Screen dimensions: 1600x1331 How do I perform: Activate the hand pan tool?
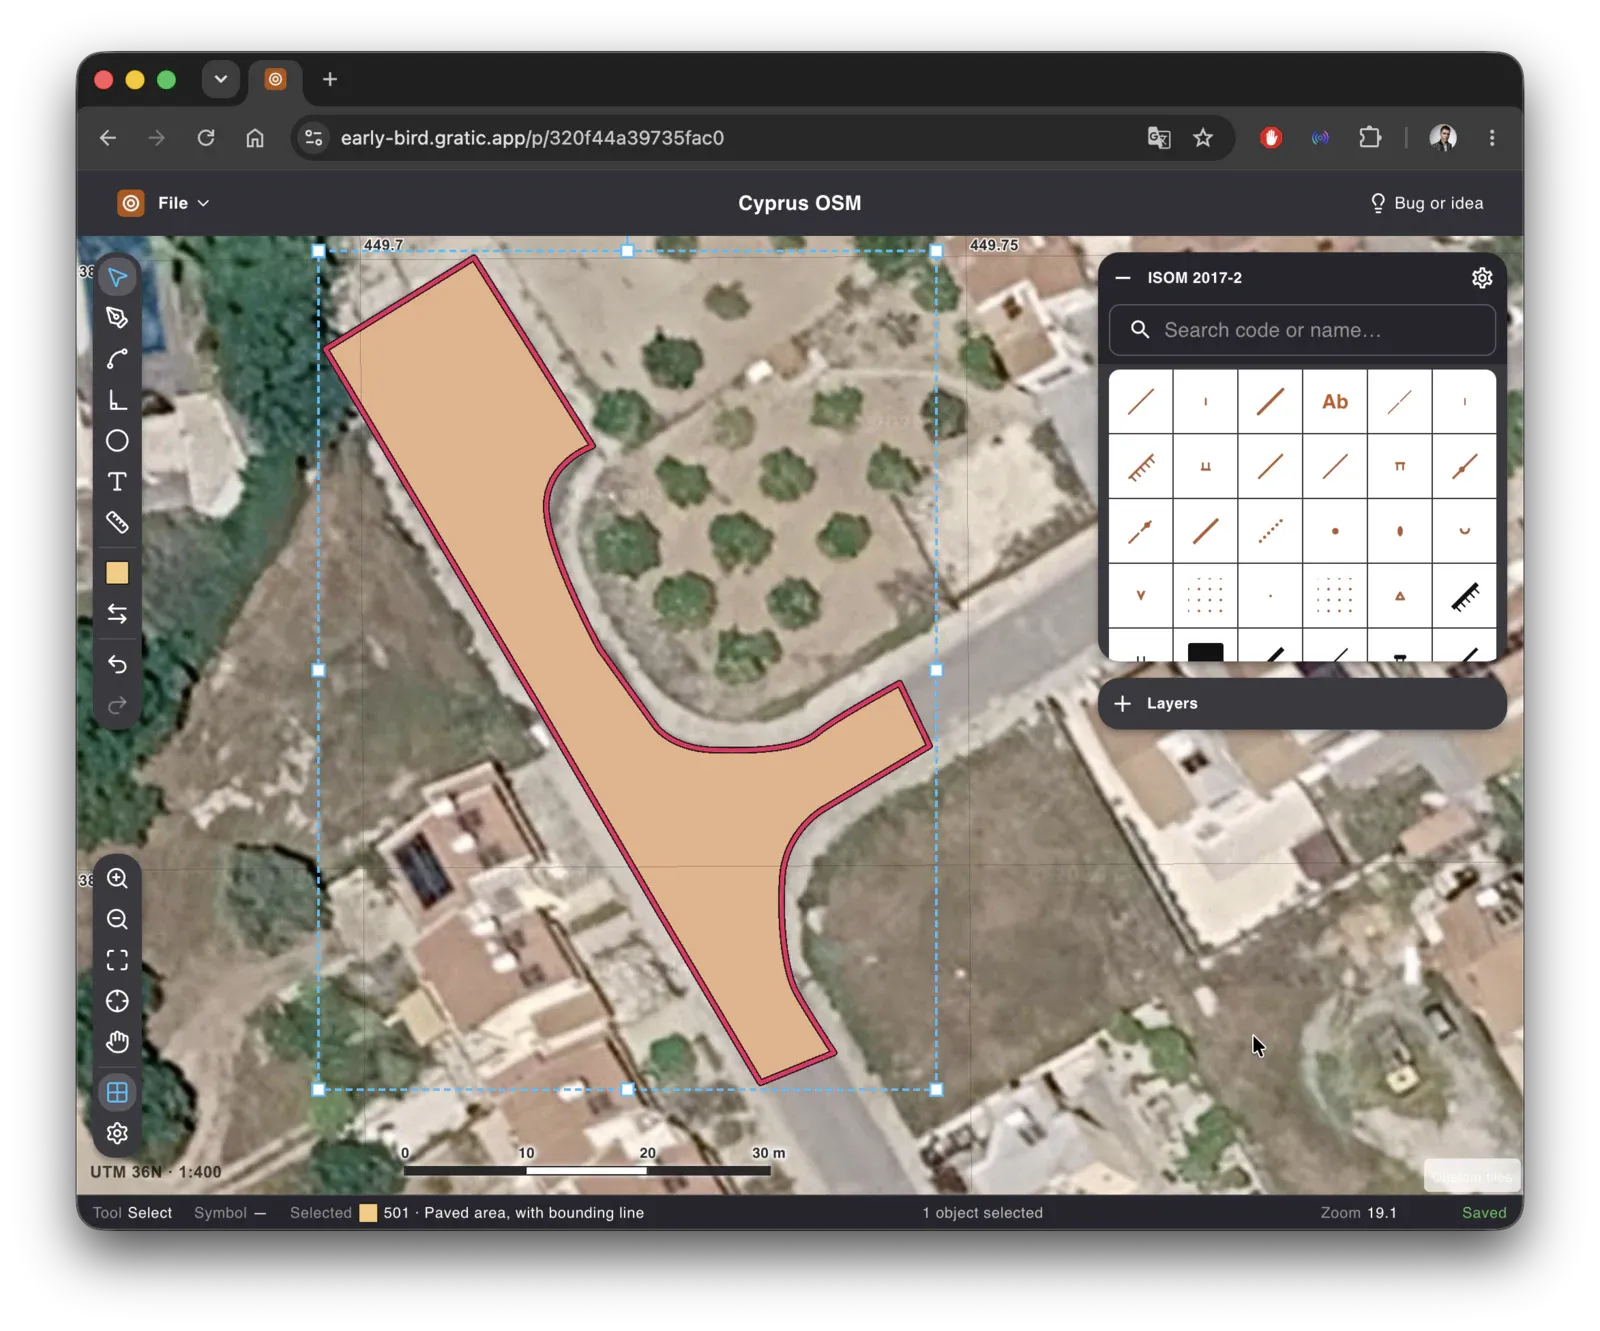click(117, 1043)
